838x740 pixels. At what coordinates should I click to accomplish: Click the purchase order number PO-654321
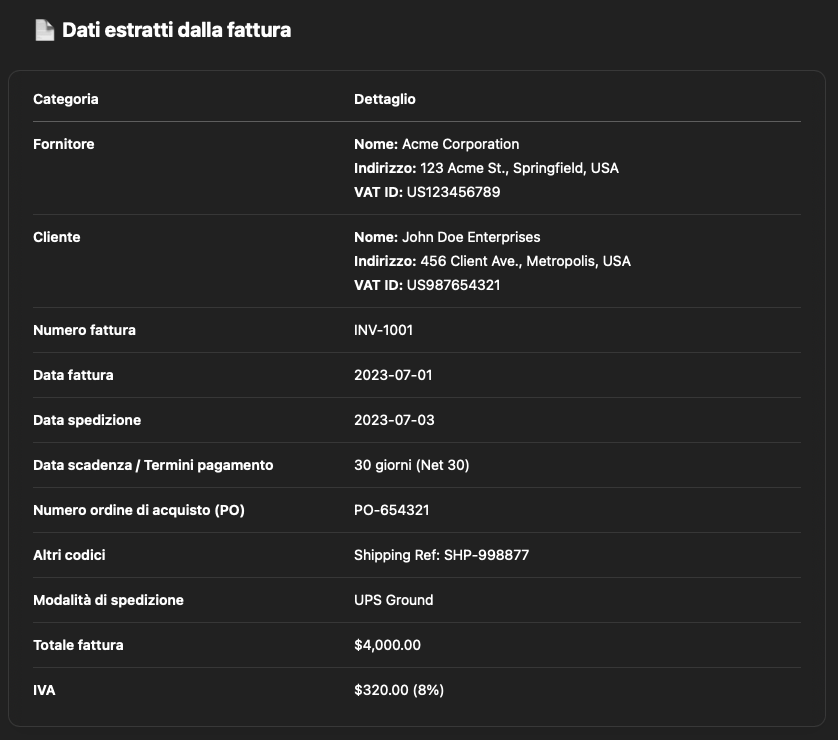[392, 510]
